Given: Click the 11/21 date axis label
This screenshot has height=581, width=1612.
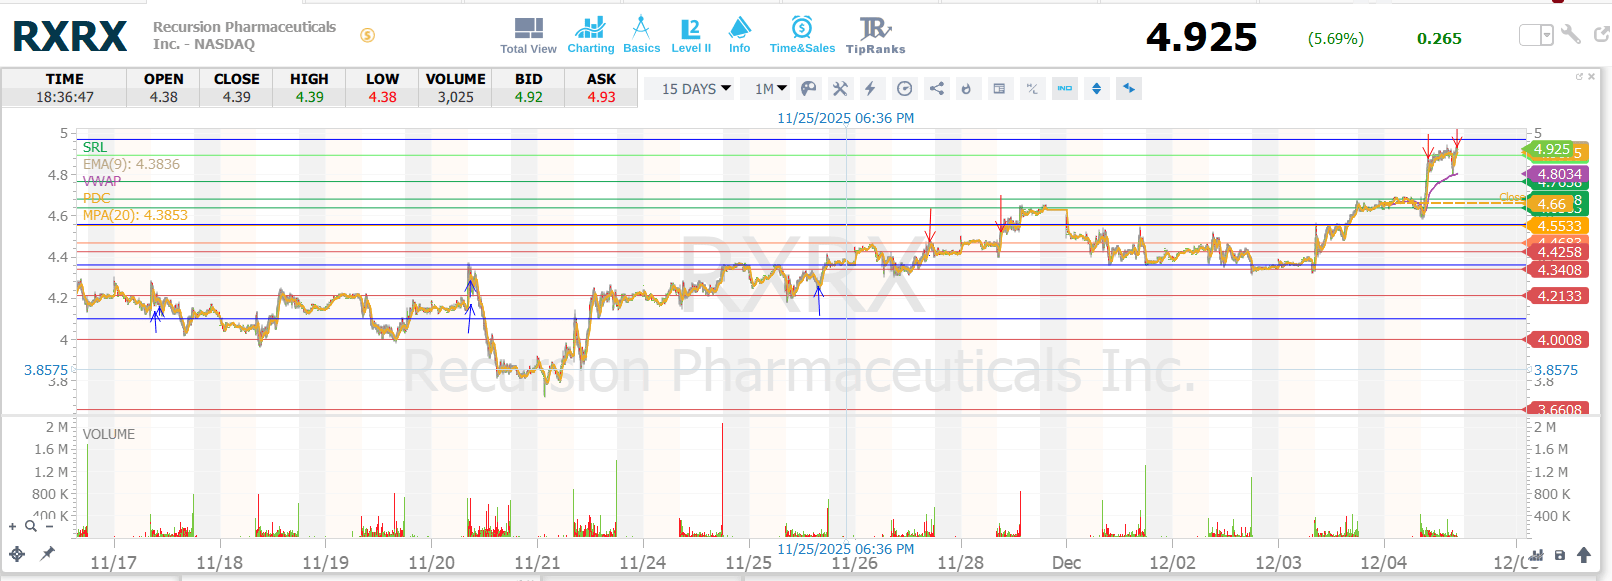Looking at the screenshot, I should point(537,563).
